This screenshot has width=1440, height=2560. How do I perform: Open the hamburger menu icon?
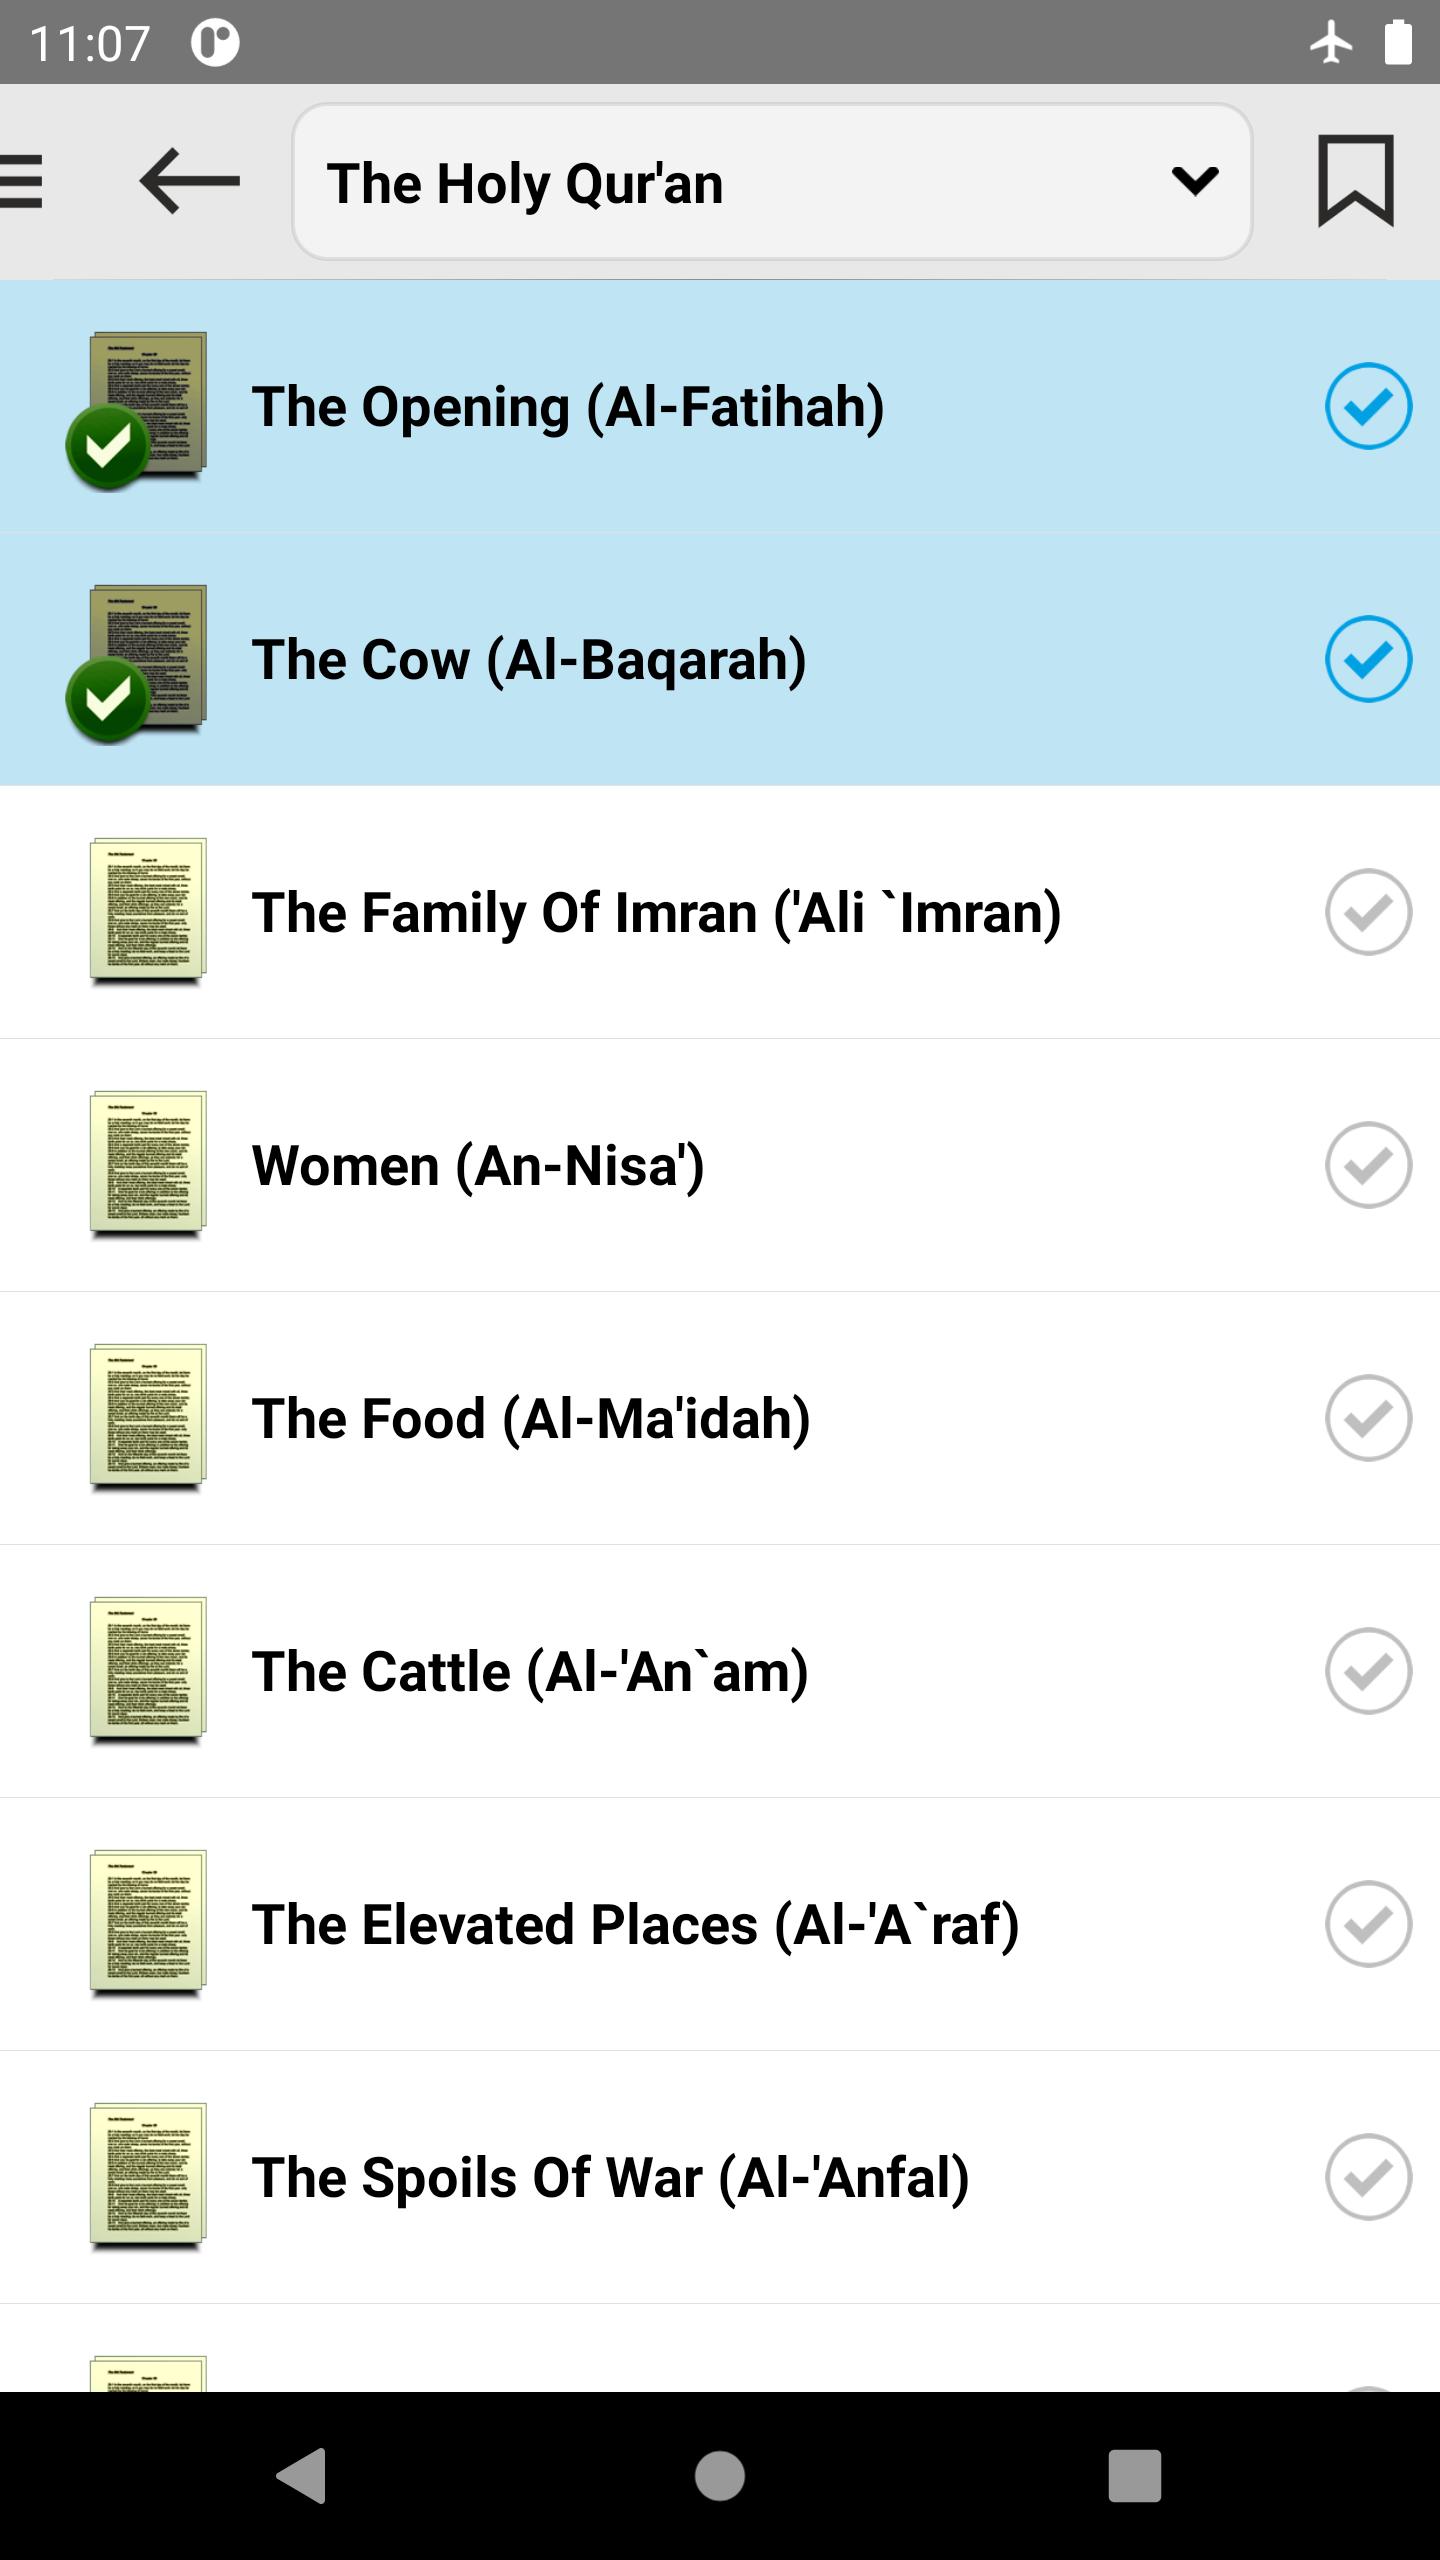(x=20, y=181)
